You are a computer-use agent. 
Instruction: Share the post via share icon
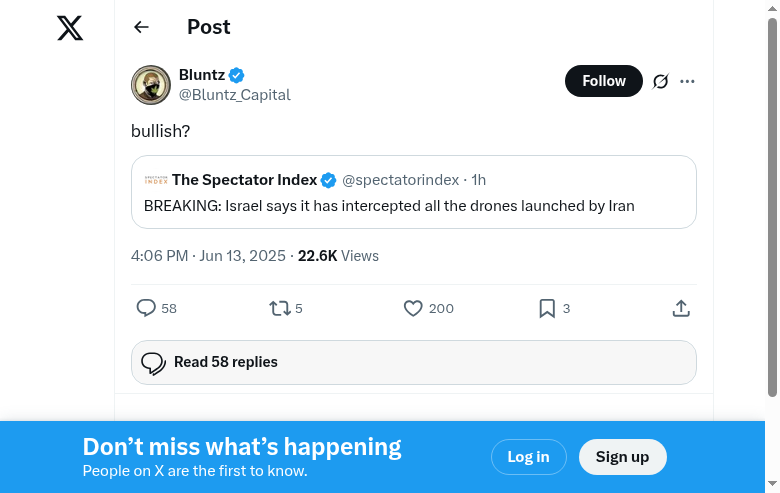coord(681,308)
